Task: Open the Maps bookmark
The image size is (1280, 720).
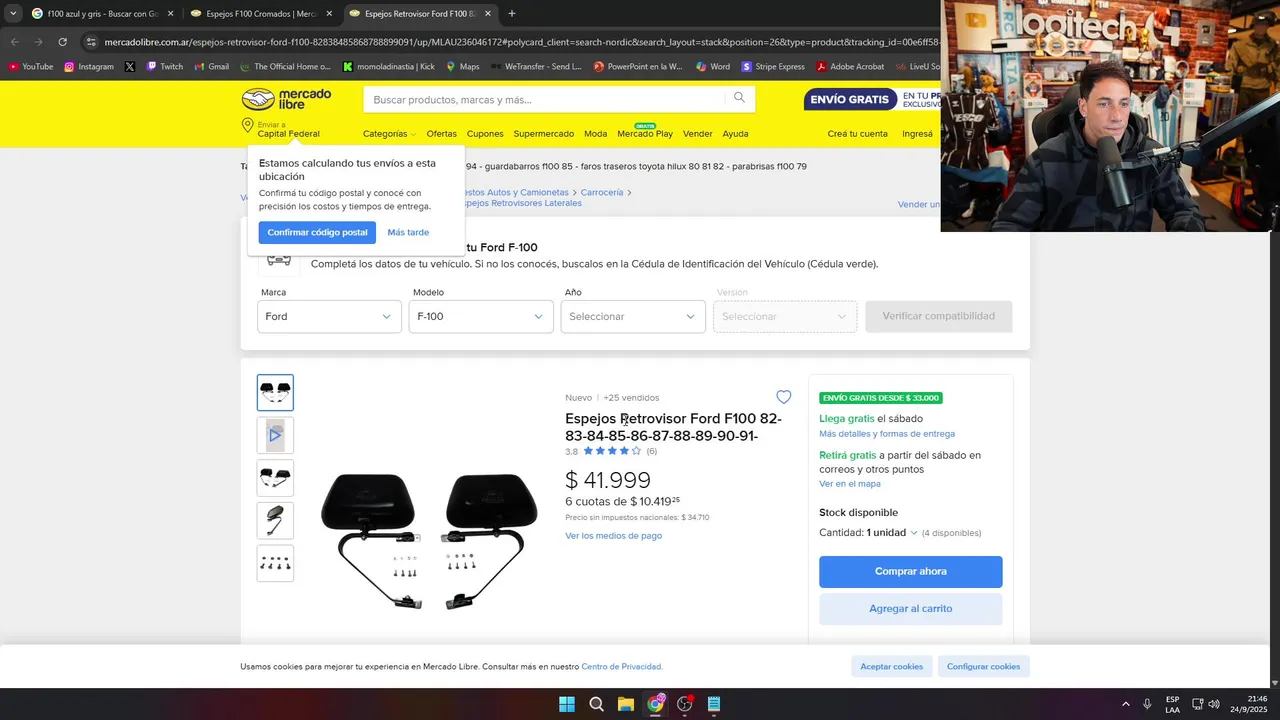Action: pos(463,67)
